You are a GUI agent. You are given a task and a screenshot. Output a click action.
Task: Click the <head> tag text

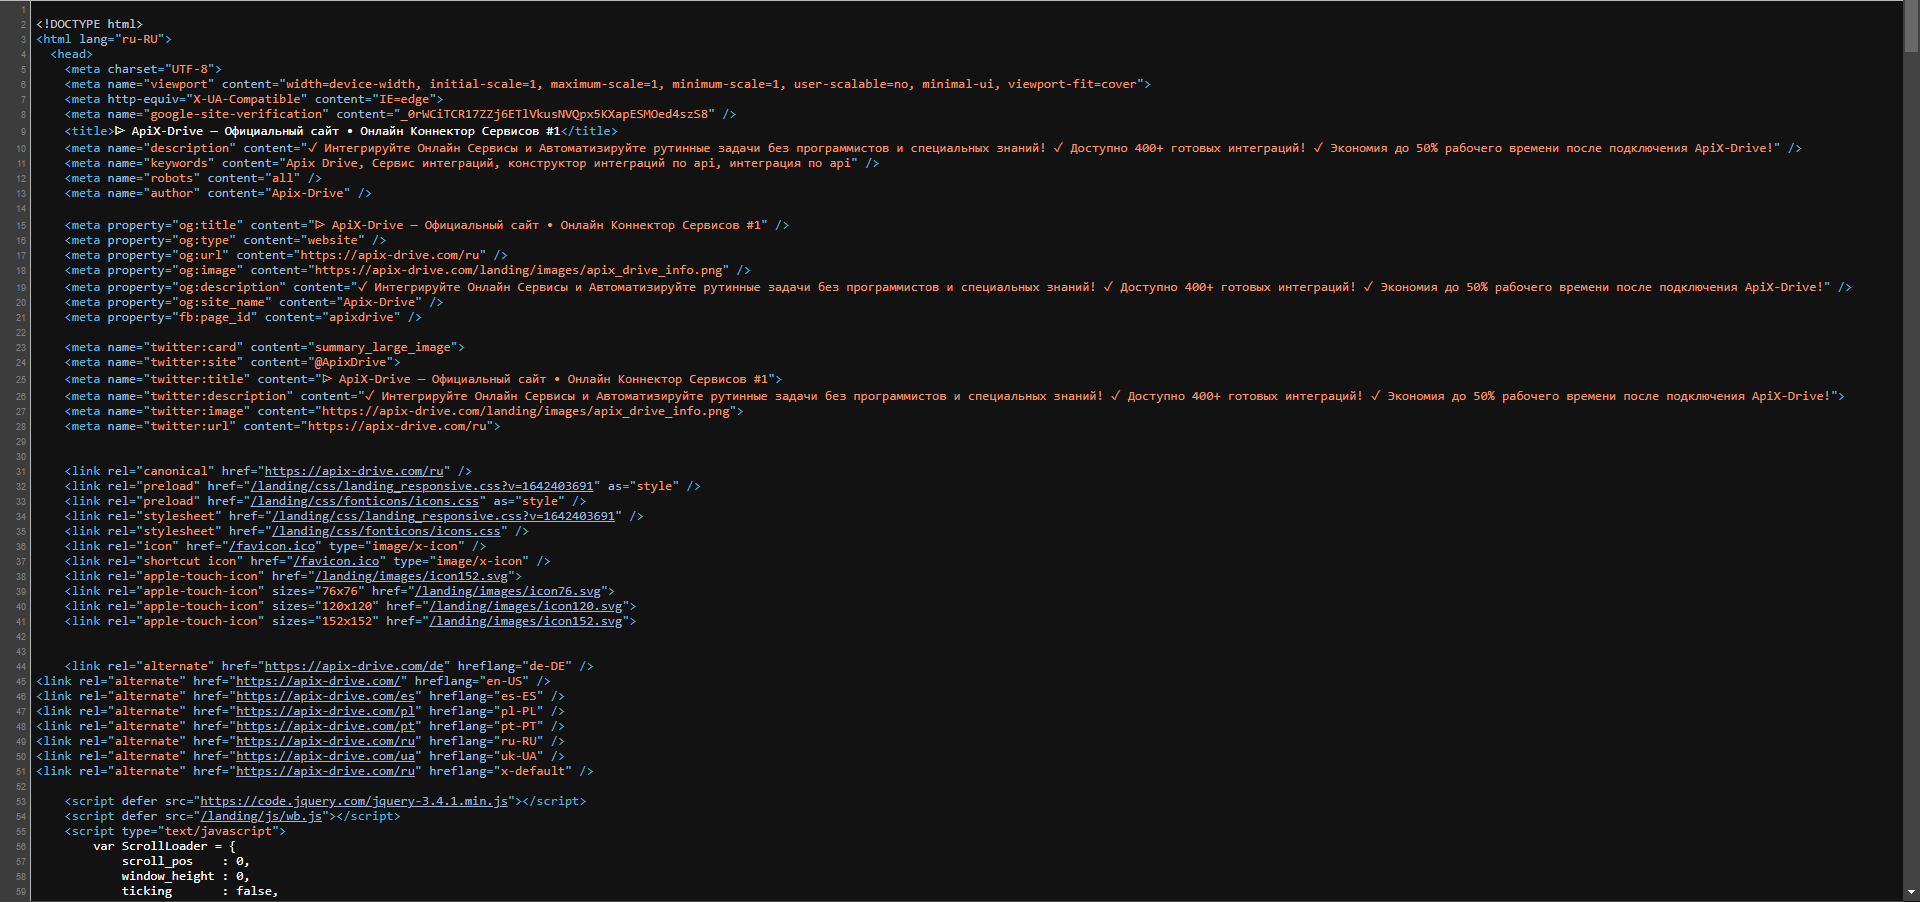[72, 54]
